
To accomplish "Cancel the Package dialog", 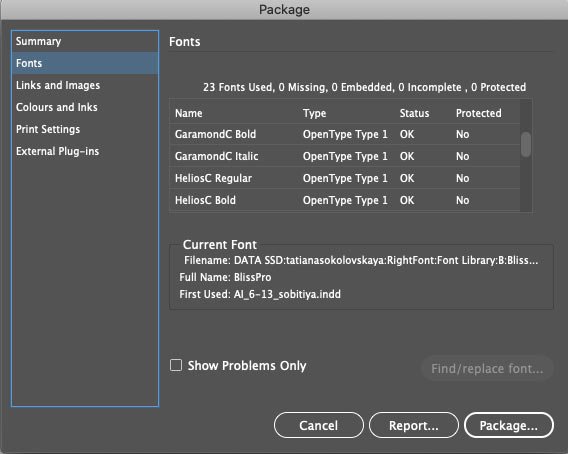I will [x=318, y=425].
